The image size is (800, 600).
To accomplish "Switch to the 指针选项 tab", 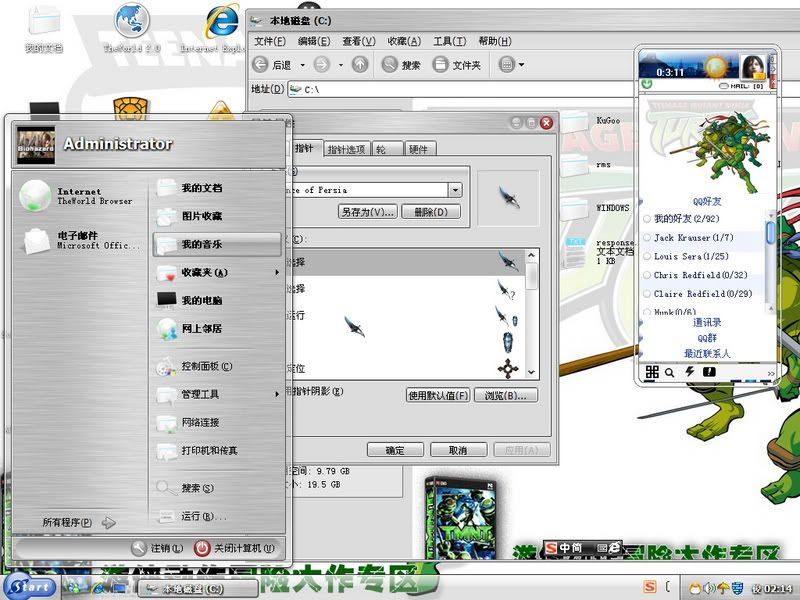I will (x=345, y=149).
